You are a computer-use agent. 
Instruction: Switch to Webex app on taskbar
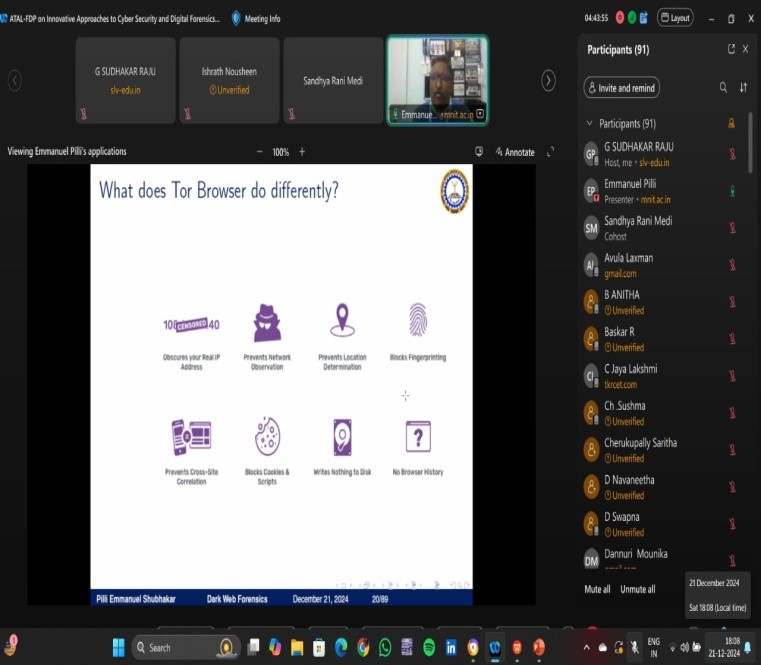[x=495, y=648]
